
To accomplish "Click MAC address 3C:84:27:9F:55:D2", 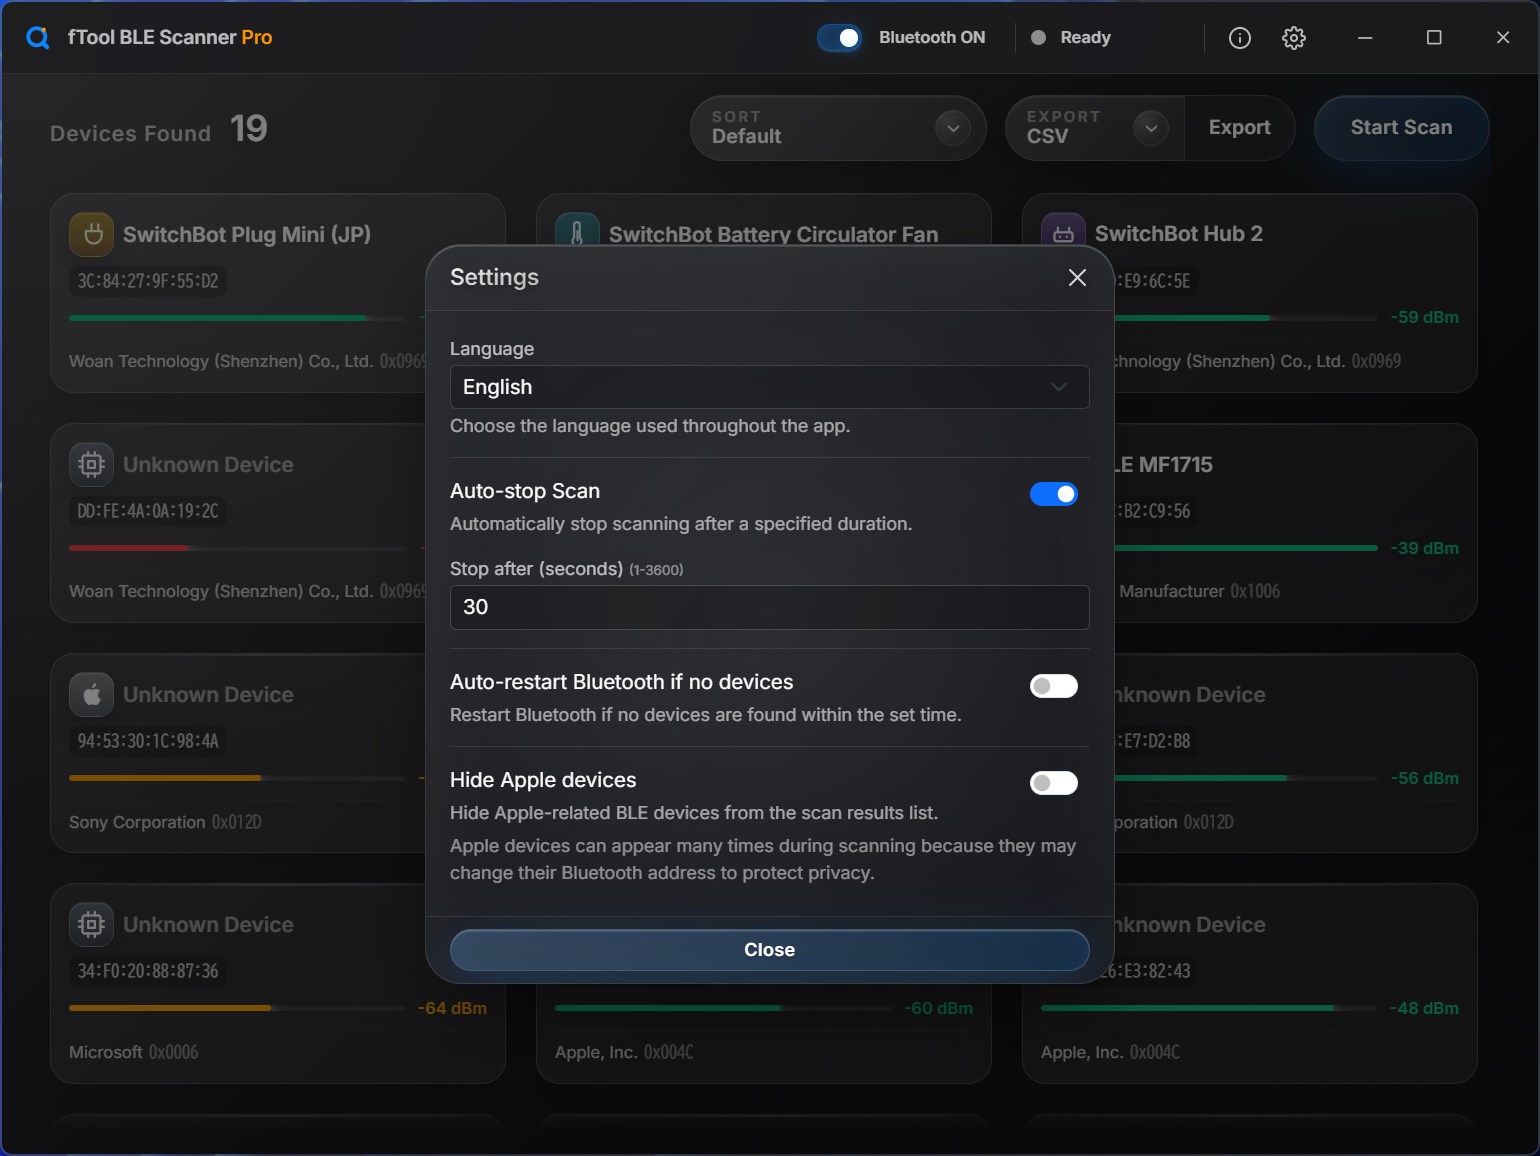I will pos(148,281).
